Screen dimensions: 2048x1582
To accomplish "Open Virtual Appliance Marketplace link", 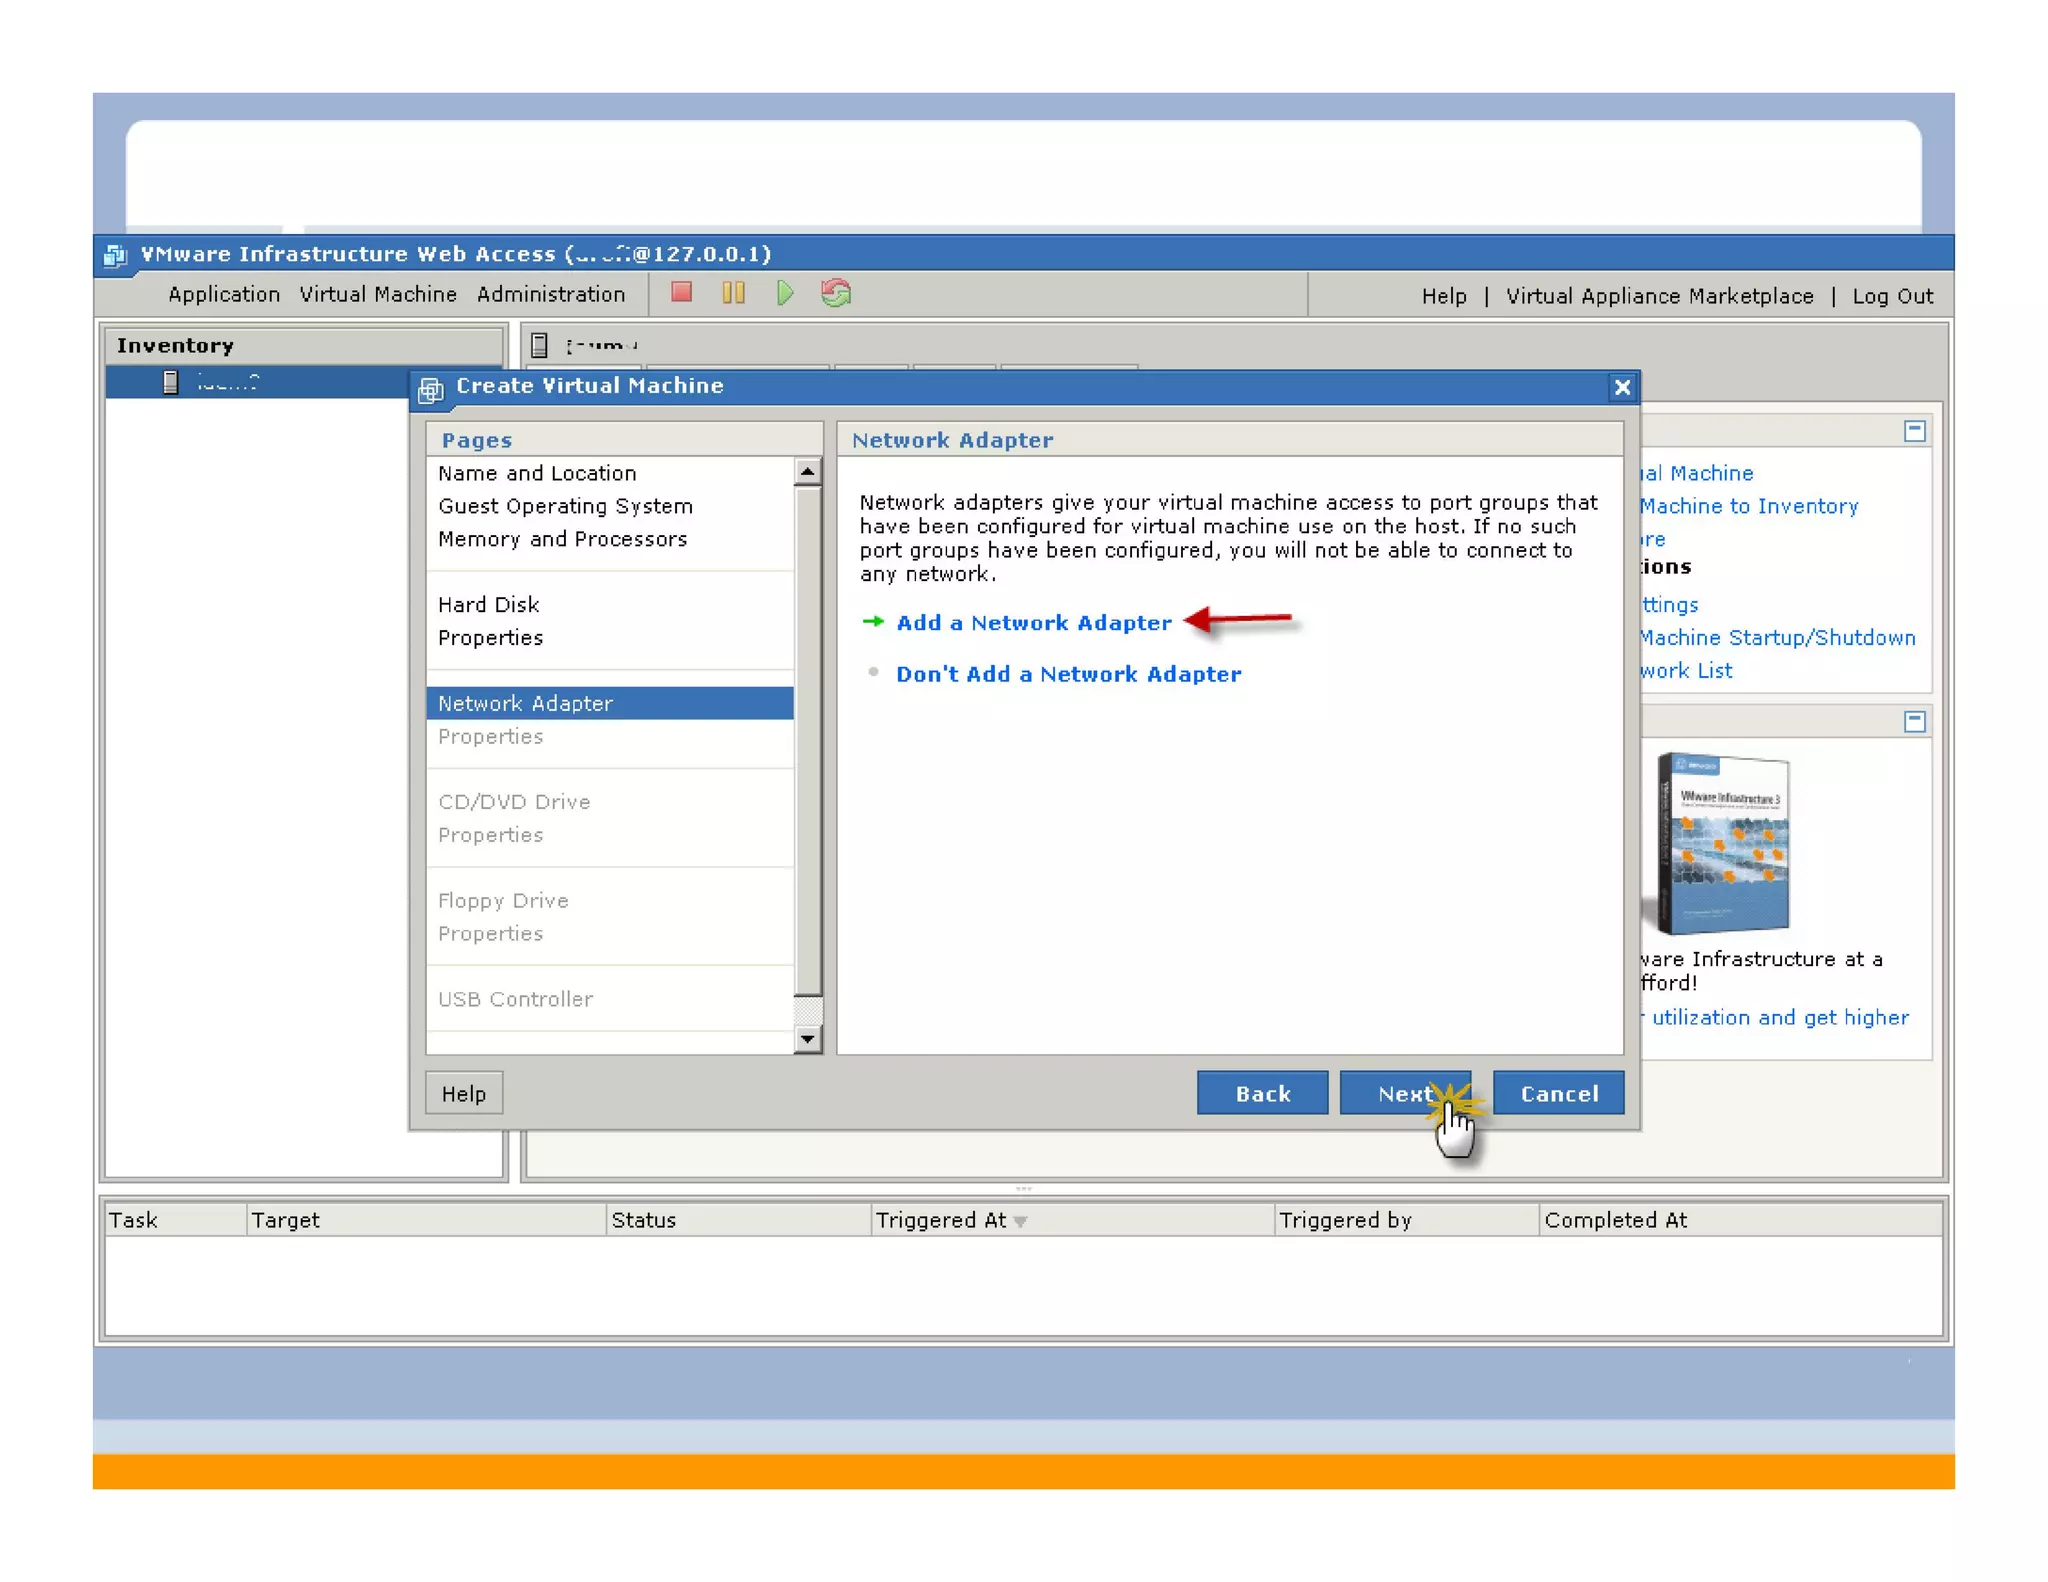I will pos(1659,296).
